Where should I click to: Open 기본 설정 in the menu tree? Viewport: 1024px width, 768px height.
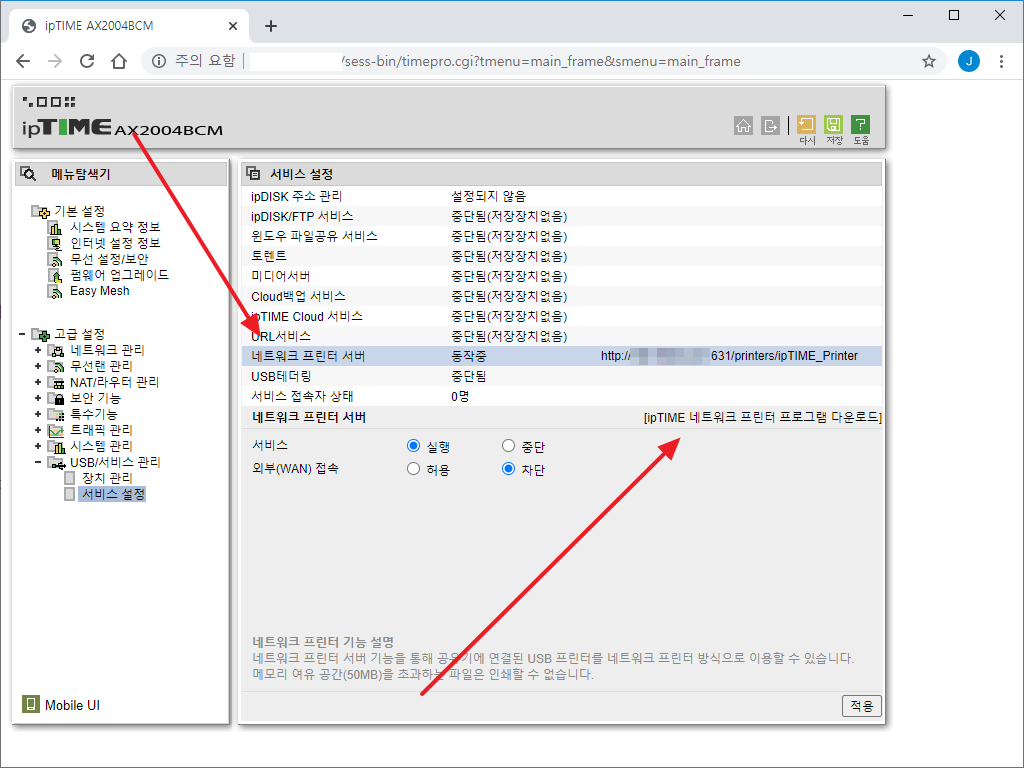pyautogui.click(x=79, y=211)
